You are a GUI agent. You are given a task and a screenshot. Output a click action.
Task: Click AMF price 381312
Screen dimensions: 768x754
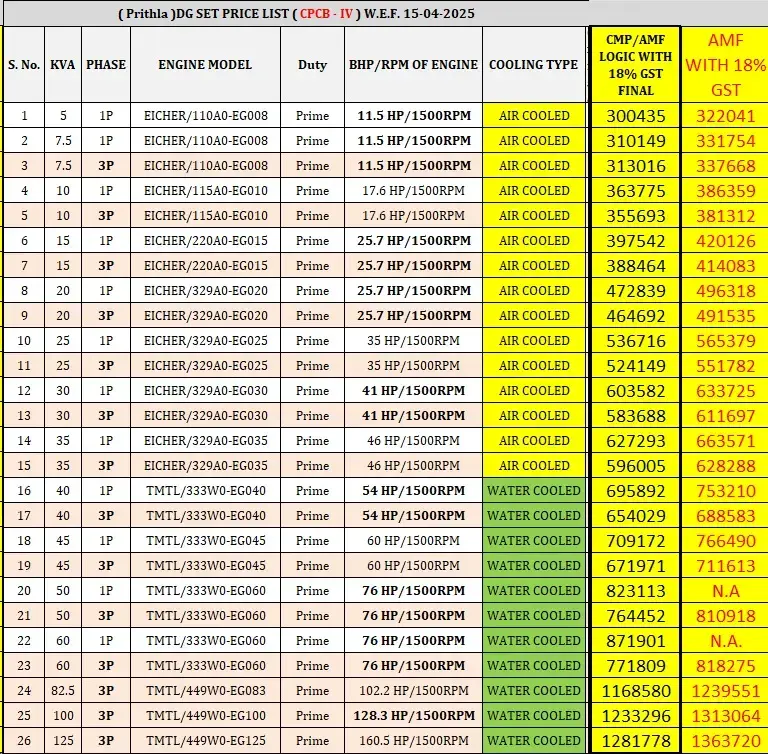(725, 216)
